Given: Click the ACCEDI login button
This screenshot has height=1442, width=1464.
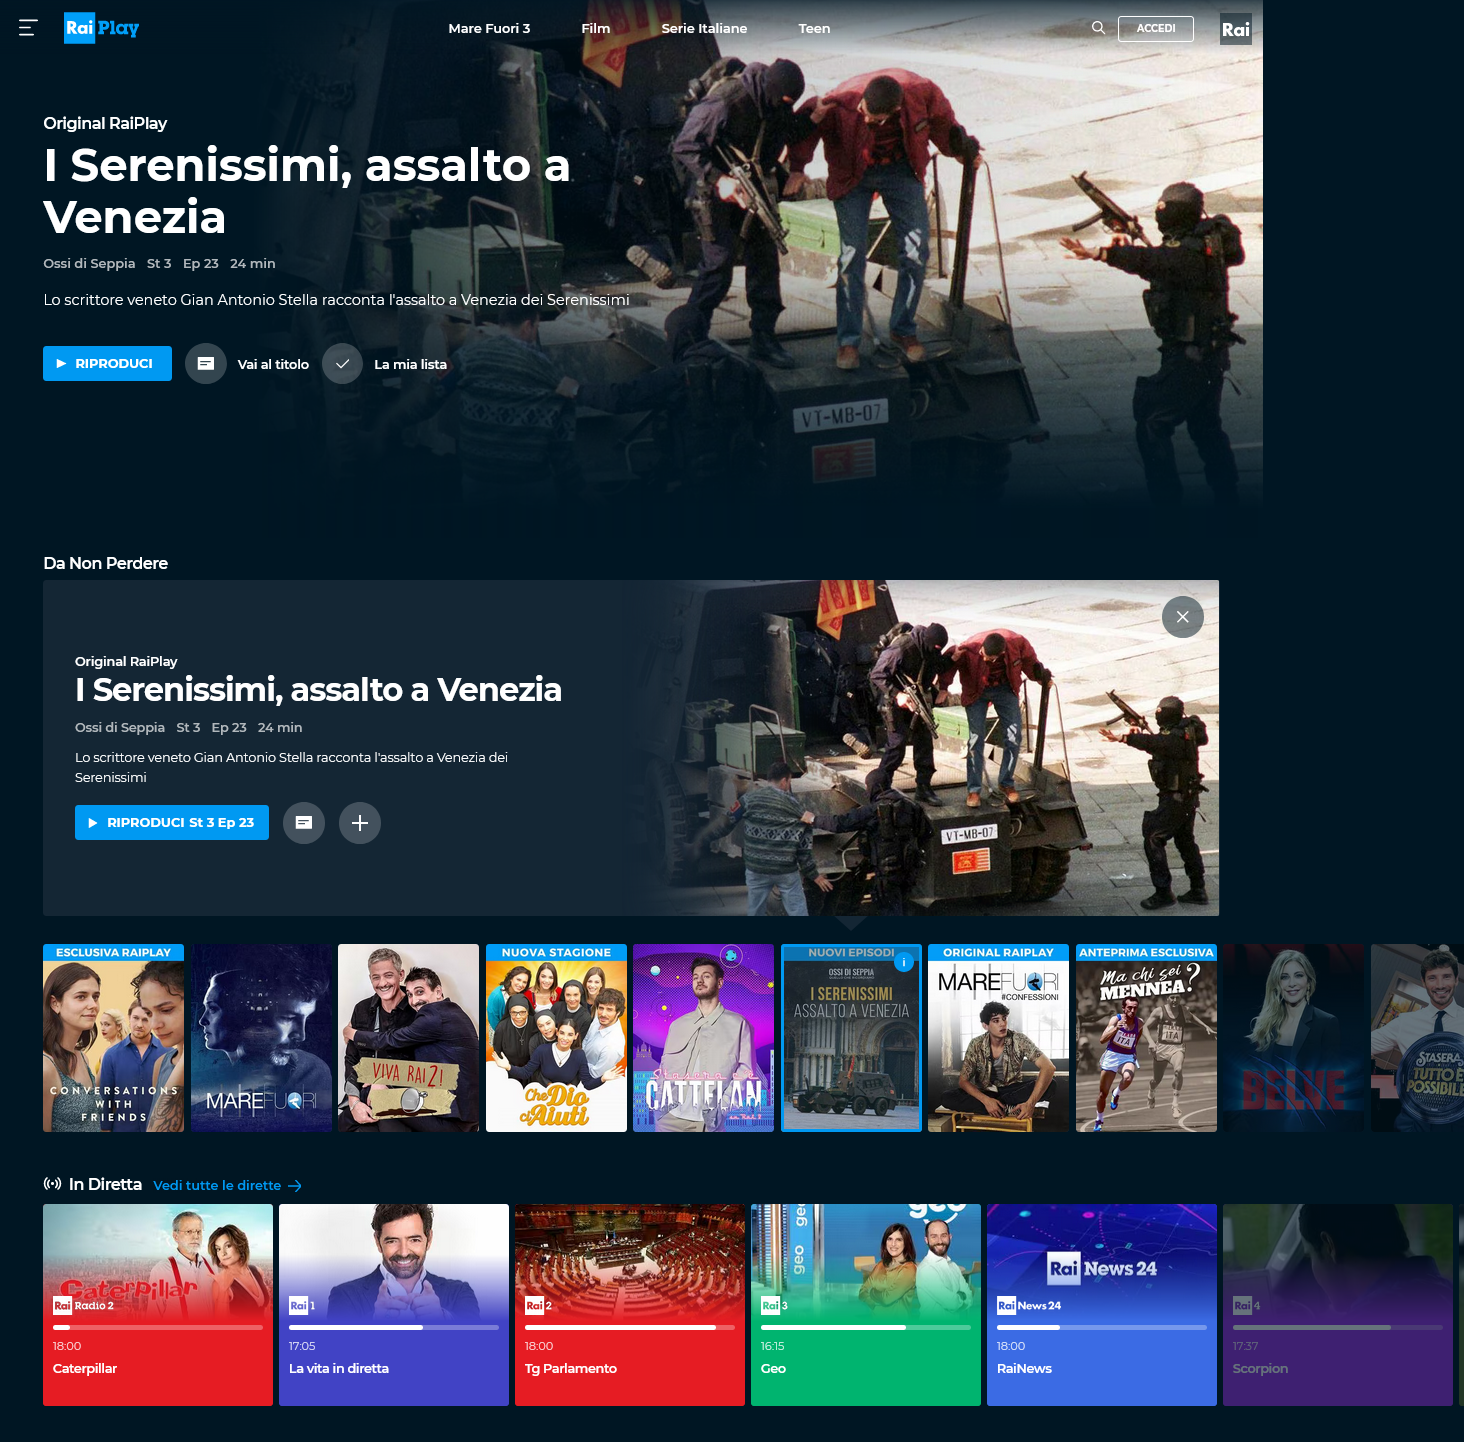Looking at the screenshot, I should click(x=1156, y=28).
